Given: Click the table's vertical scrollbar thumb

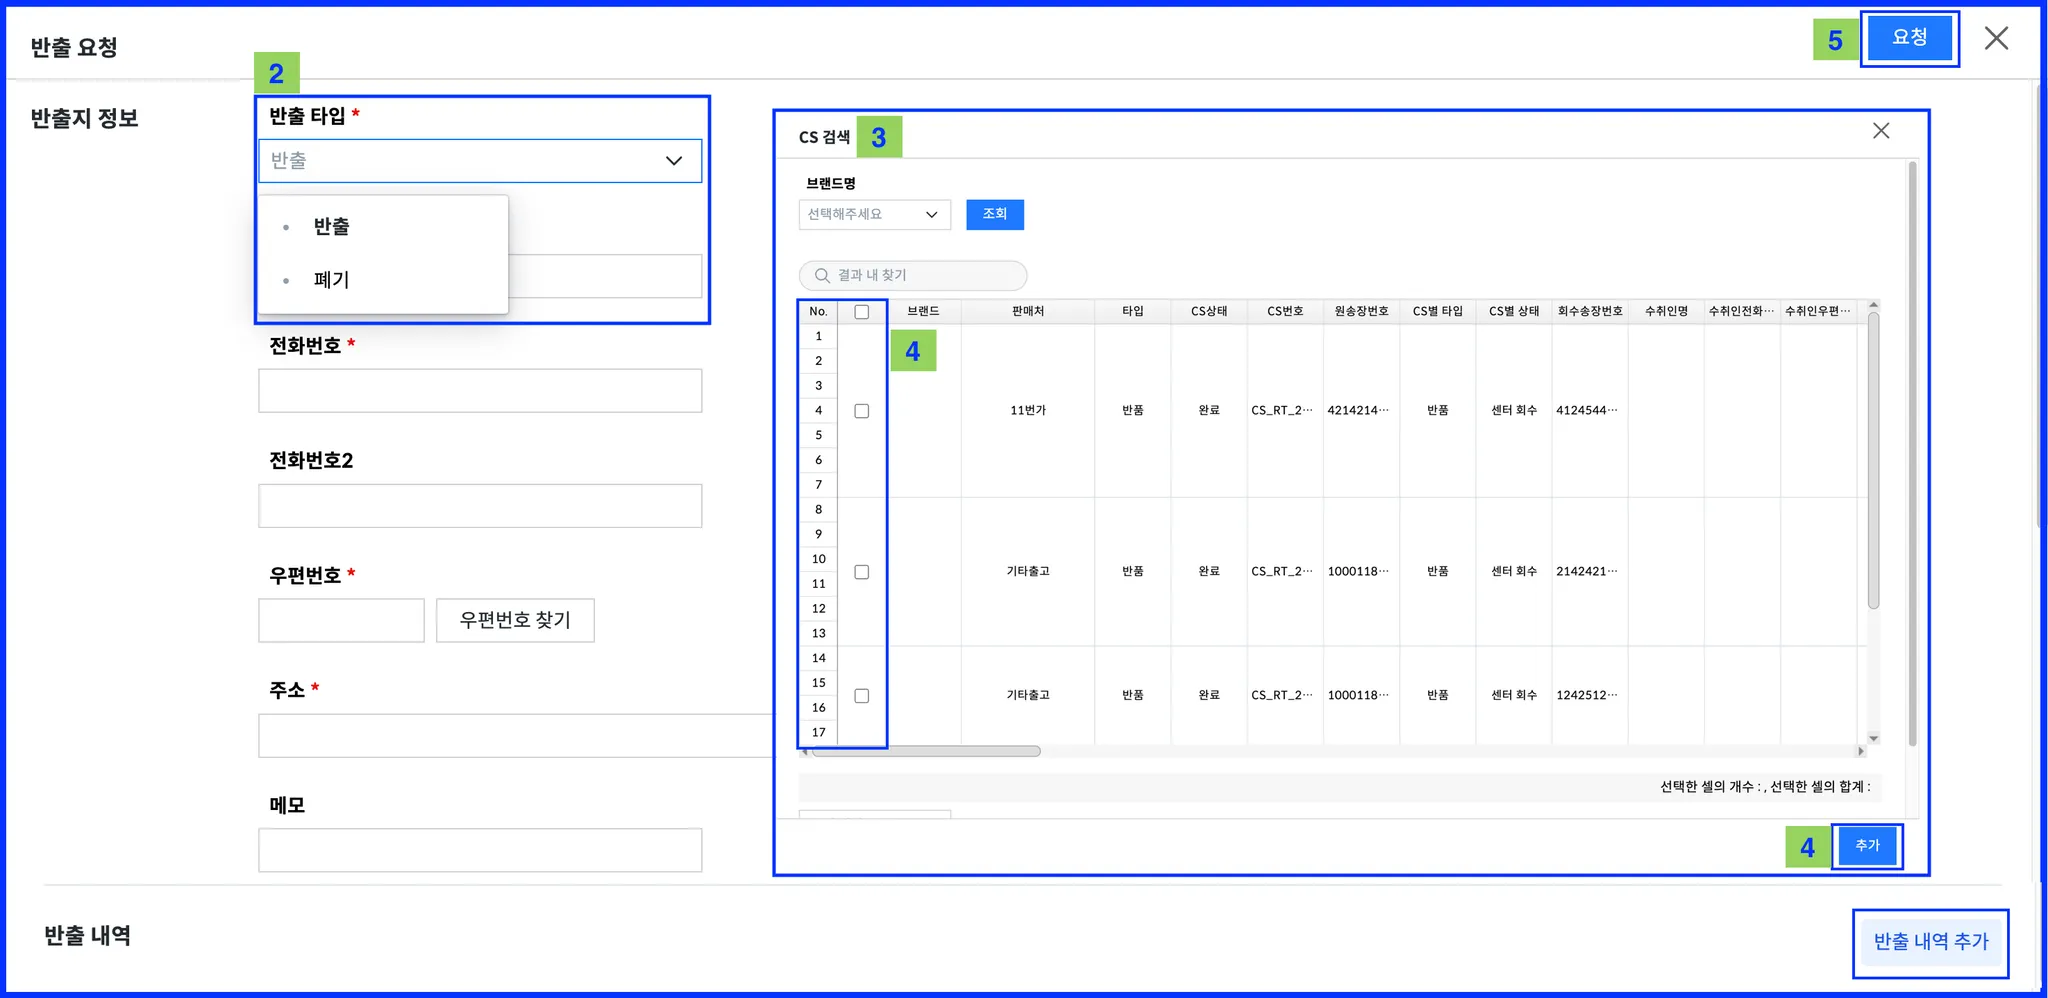Looking at the screenshot, I should coord(1873,460).
